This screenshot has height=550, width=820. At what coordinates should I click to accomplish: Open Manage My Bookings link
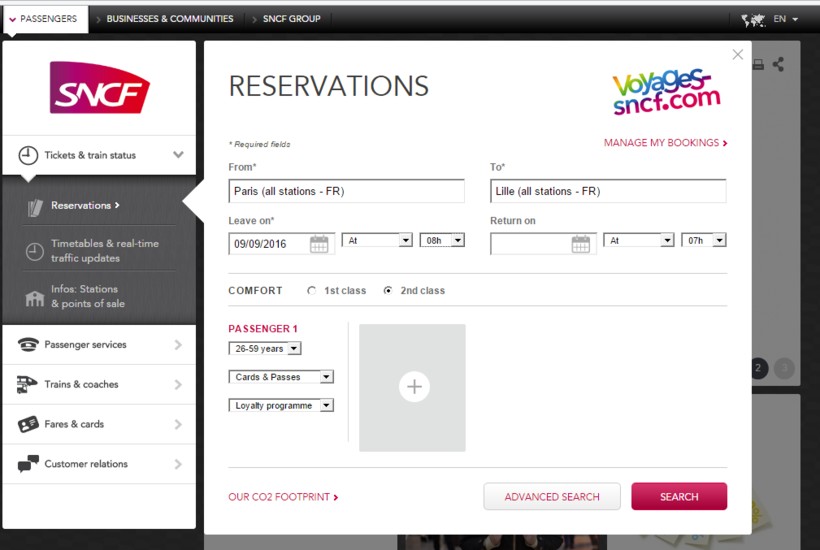[665, 143]
